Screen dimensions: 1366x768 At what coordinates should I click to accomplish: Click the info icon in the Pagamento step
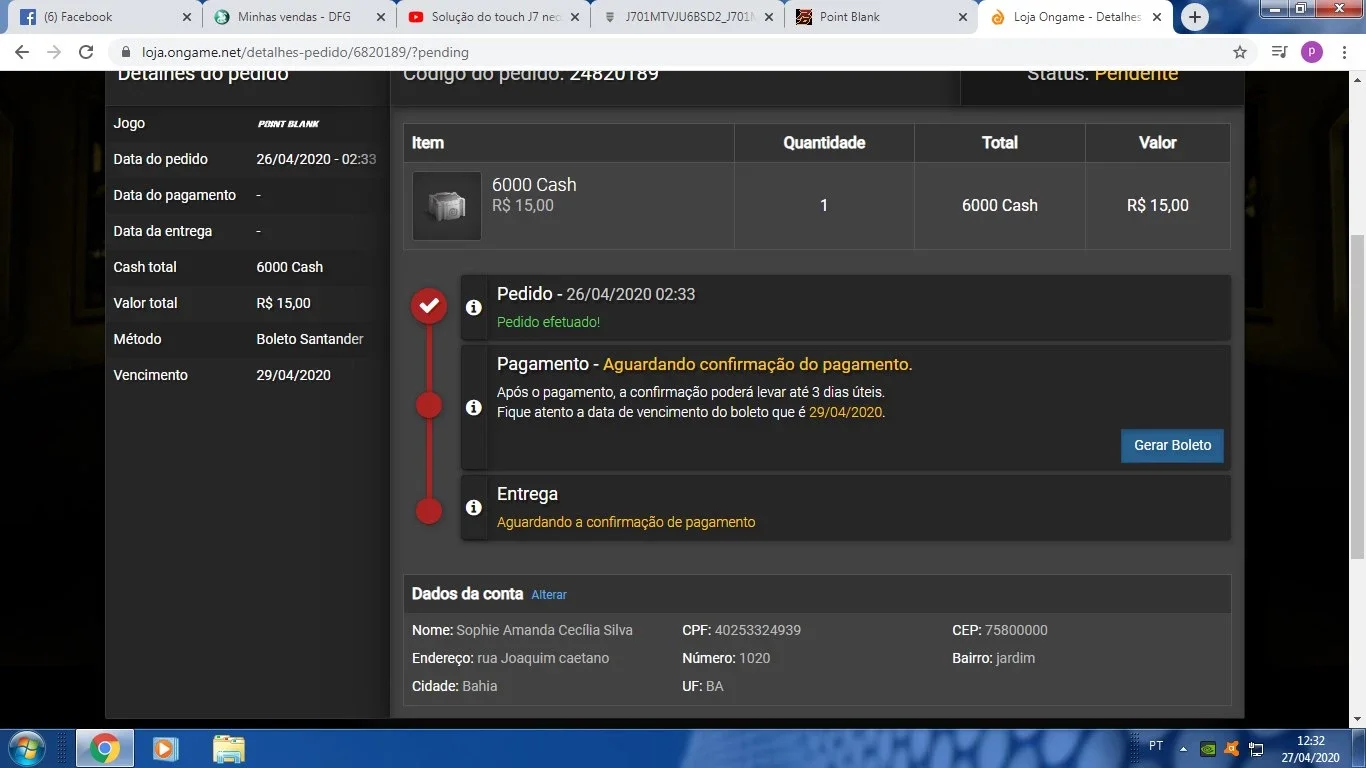pyautogui.click(x=474, y=408)
